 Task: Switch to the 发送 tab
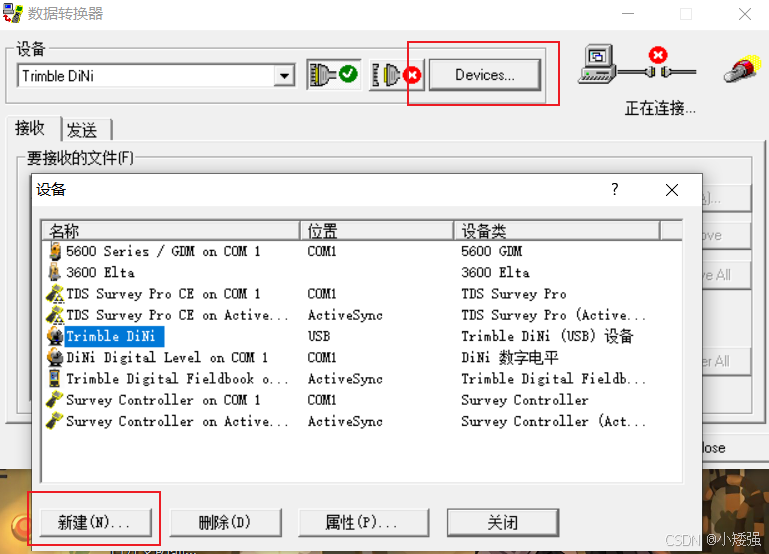(82, 130)
